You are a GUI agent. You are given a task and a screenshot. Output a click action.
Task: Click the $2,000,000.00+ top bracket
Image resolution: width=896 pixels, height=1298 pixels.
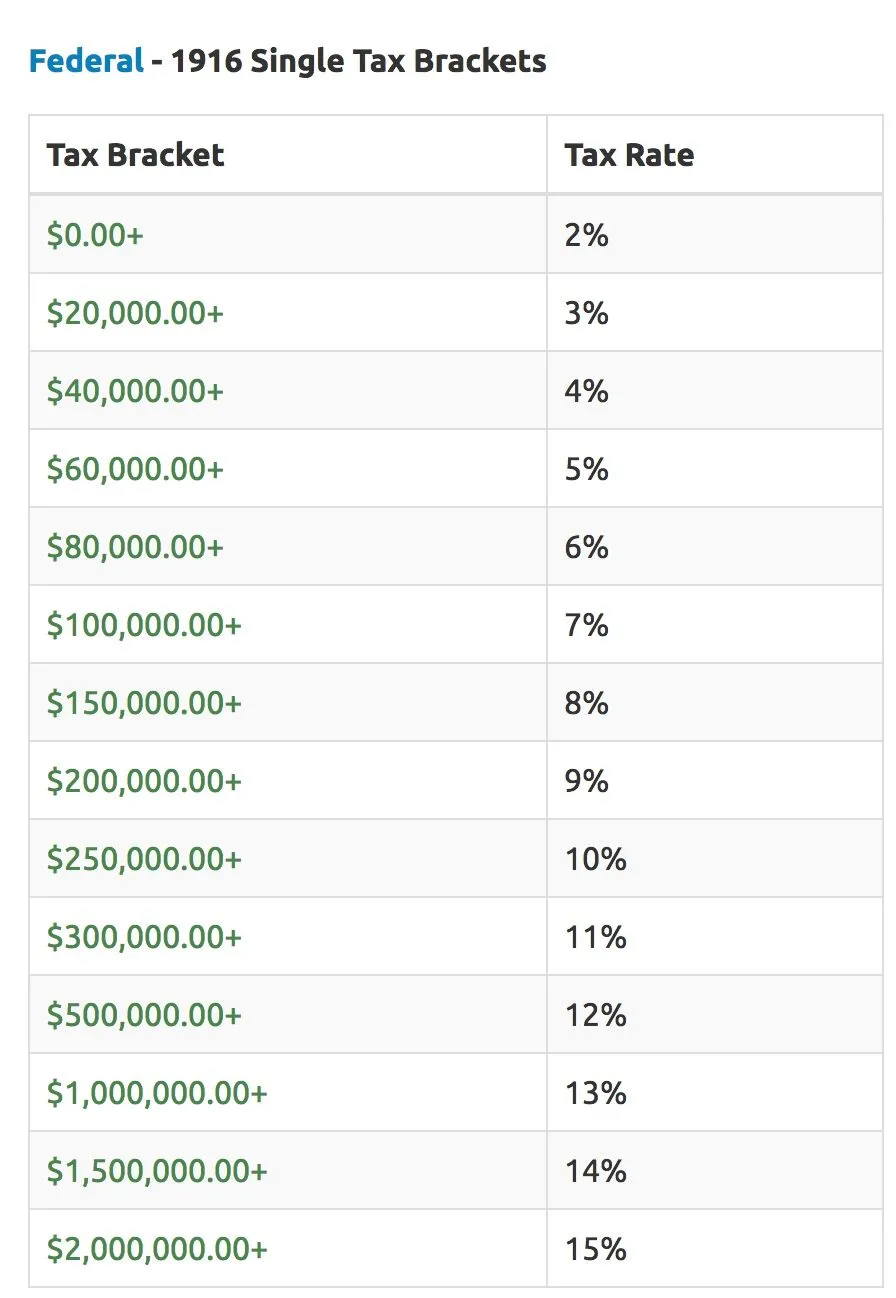point(157,1249)
